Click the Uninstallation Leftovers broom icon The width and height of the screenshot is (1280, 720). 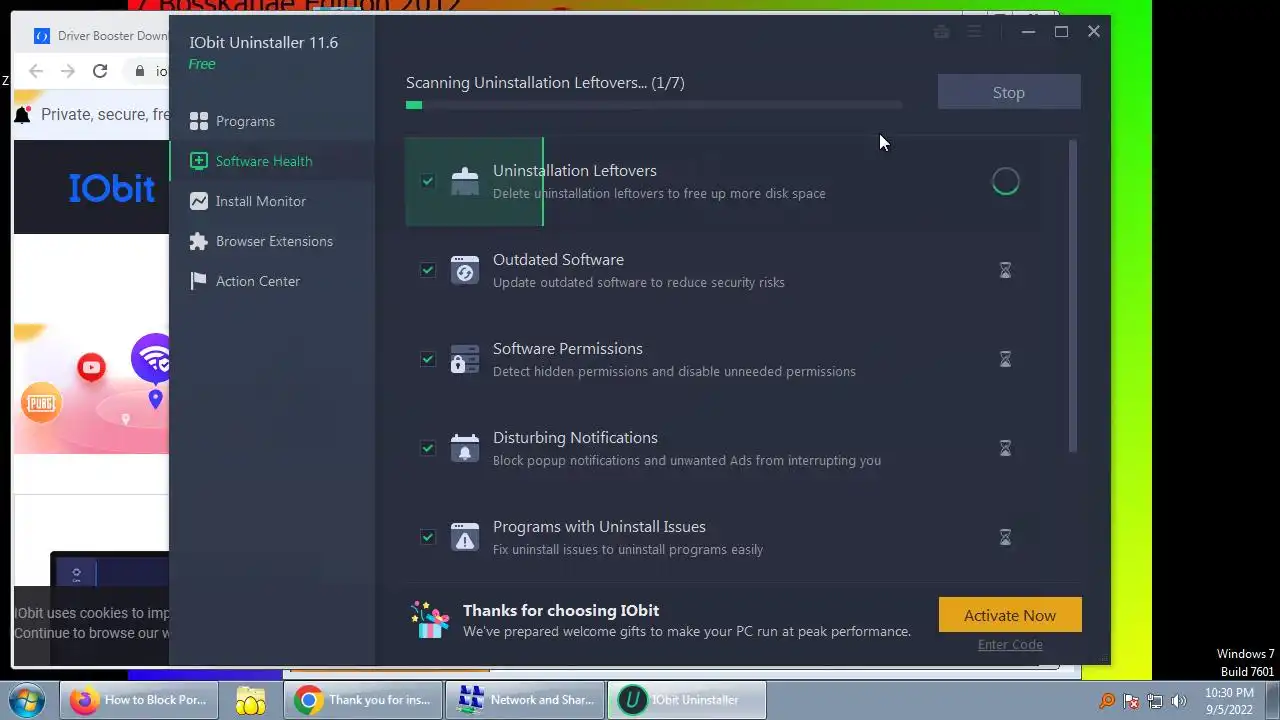coord(465,181)
